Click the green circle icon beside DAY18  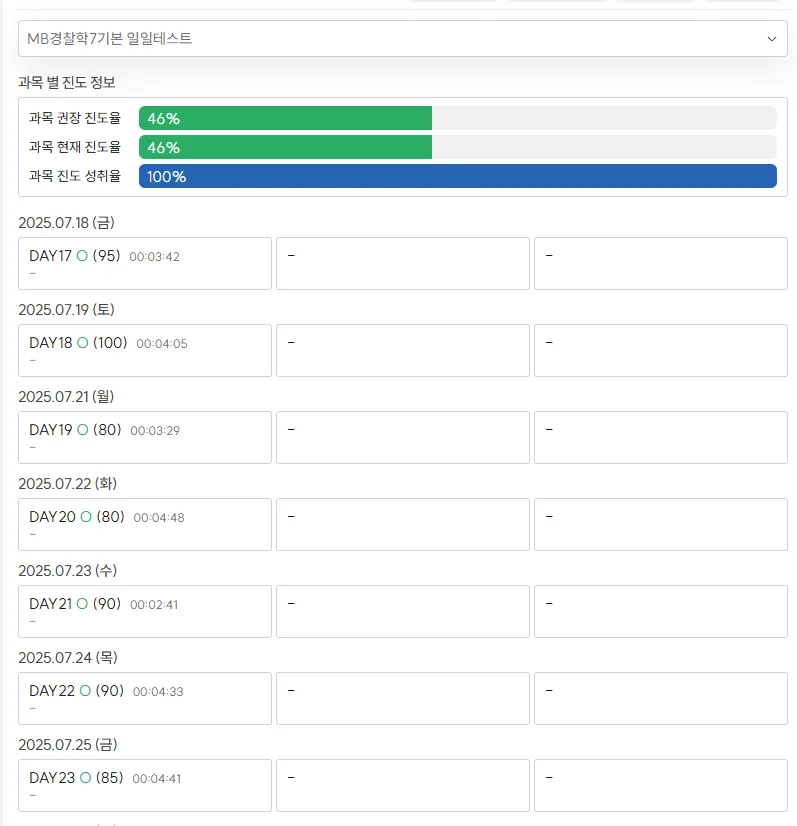83,343
